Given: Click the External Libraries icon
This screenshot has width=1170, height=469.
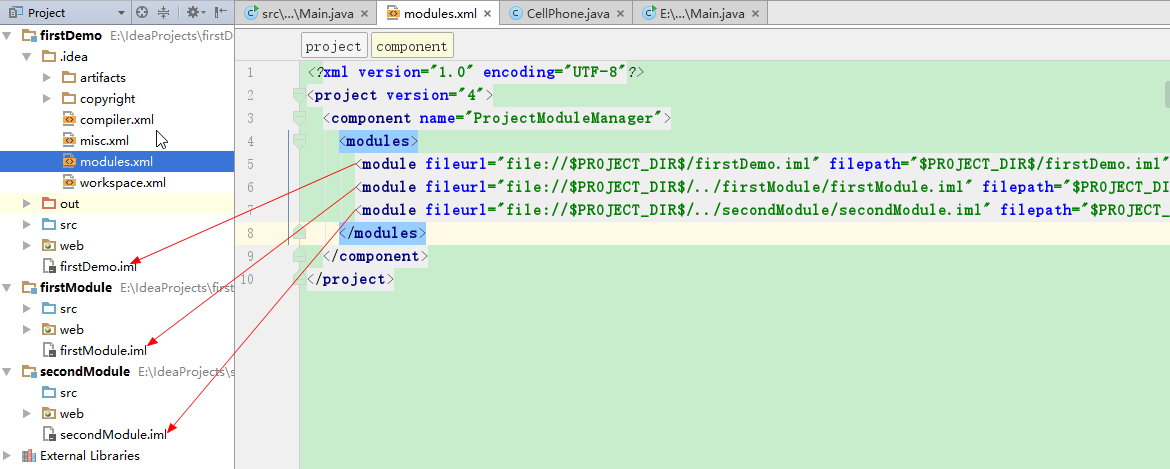Looking at the screenshot, I should click(29, 456).
